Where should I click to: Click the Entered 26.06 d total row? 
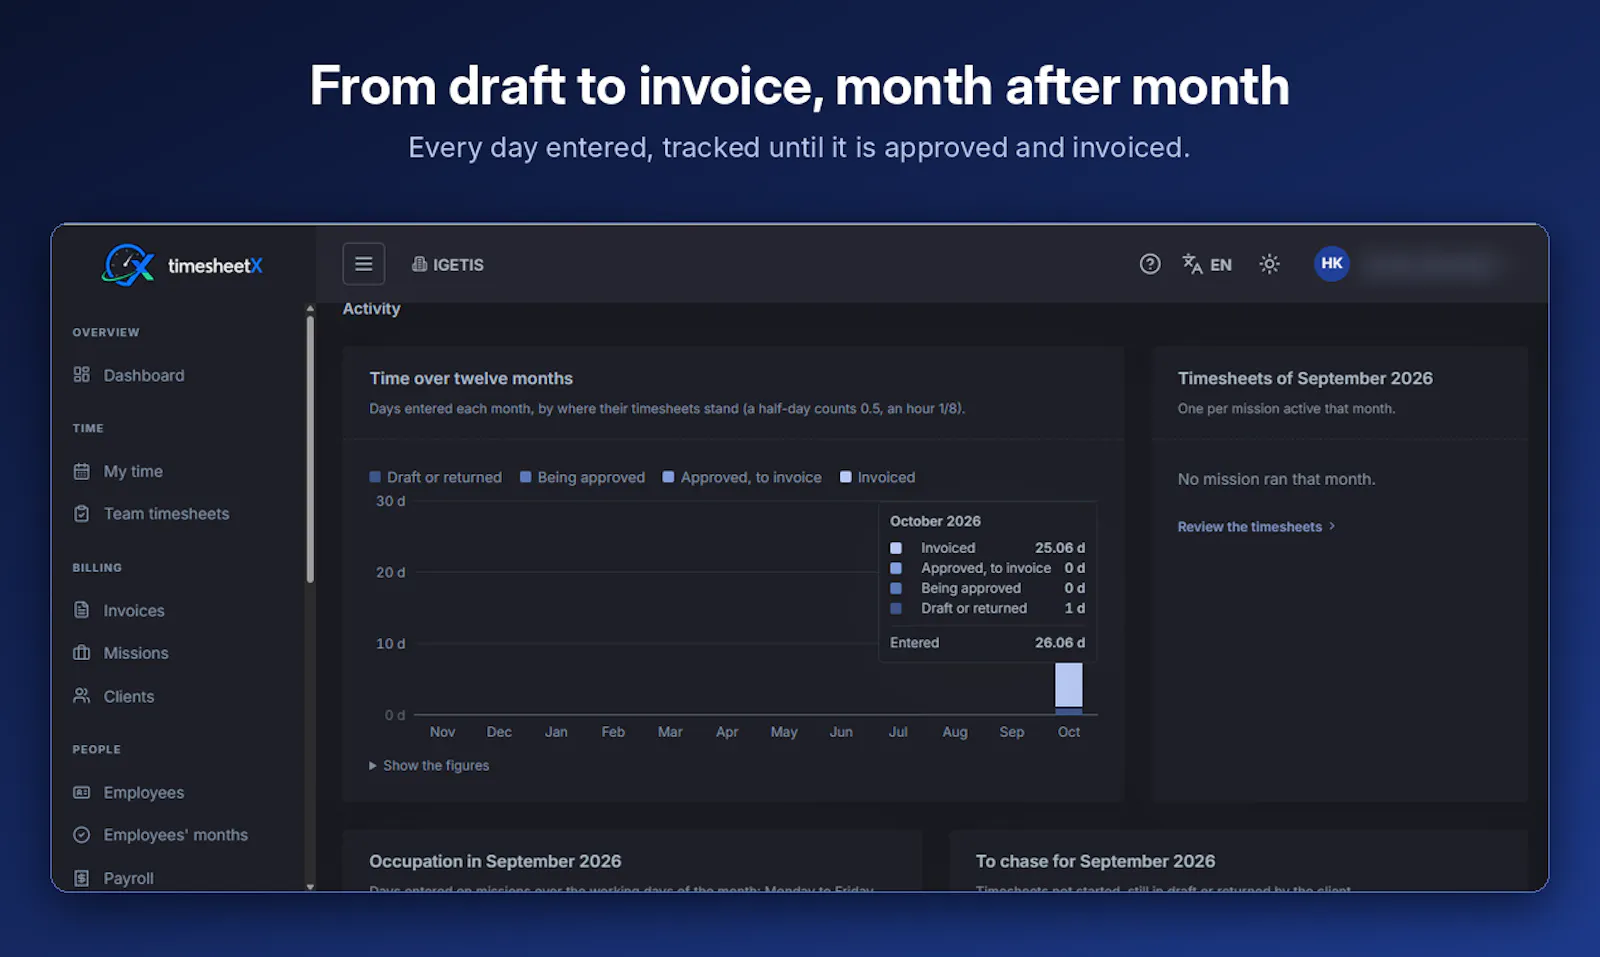[987, 643]
